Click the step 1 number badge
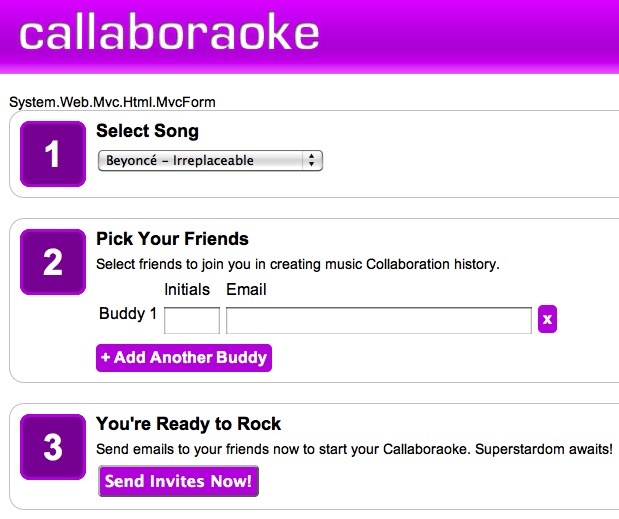Screen dimensions: 619x519 [53, 154]
